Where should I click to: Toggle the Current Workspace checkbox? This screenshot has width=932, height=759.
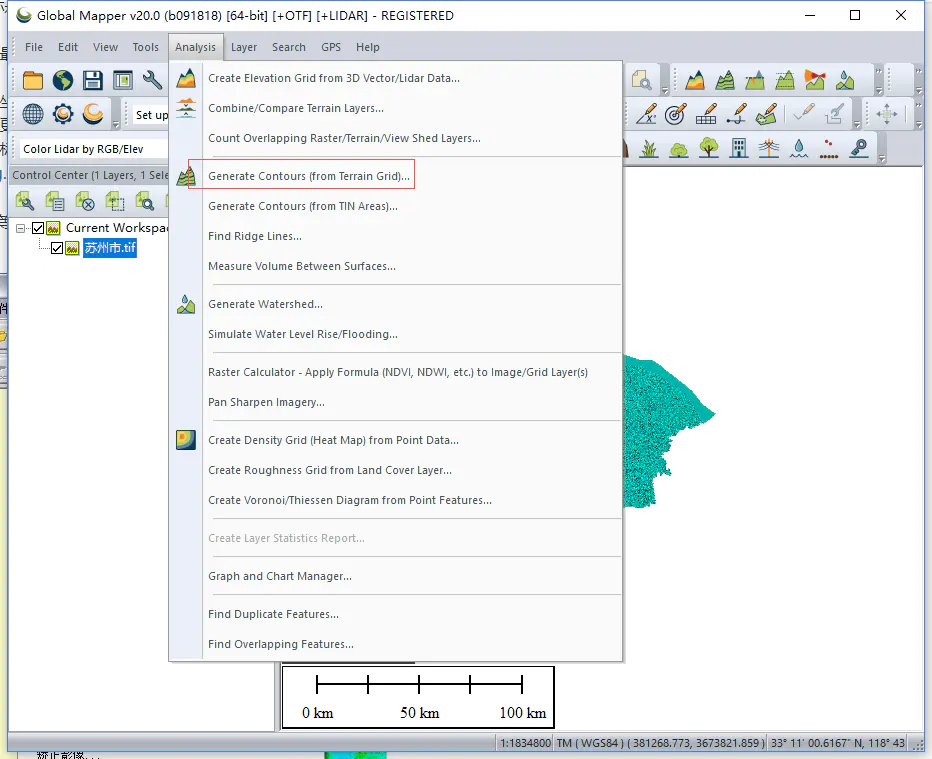38,228
